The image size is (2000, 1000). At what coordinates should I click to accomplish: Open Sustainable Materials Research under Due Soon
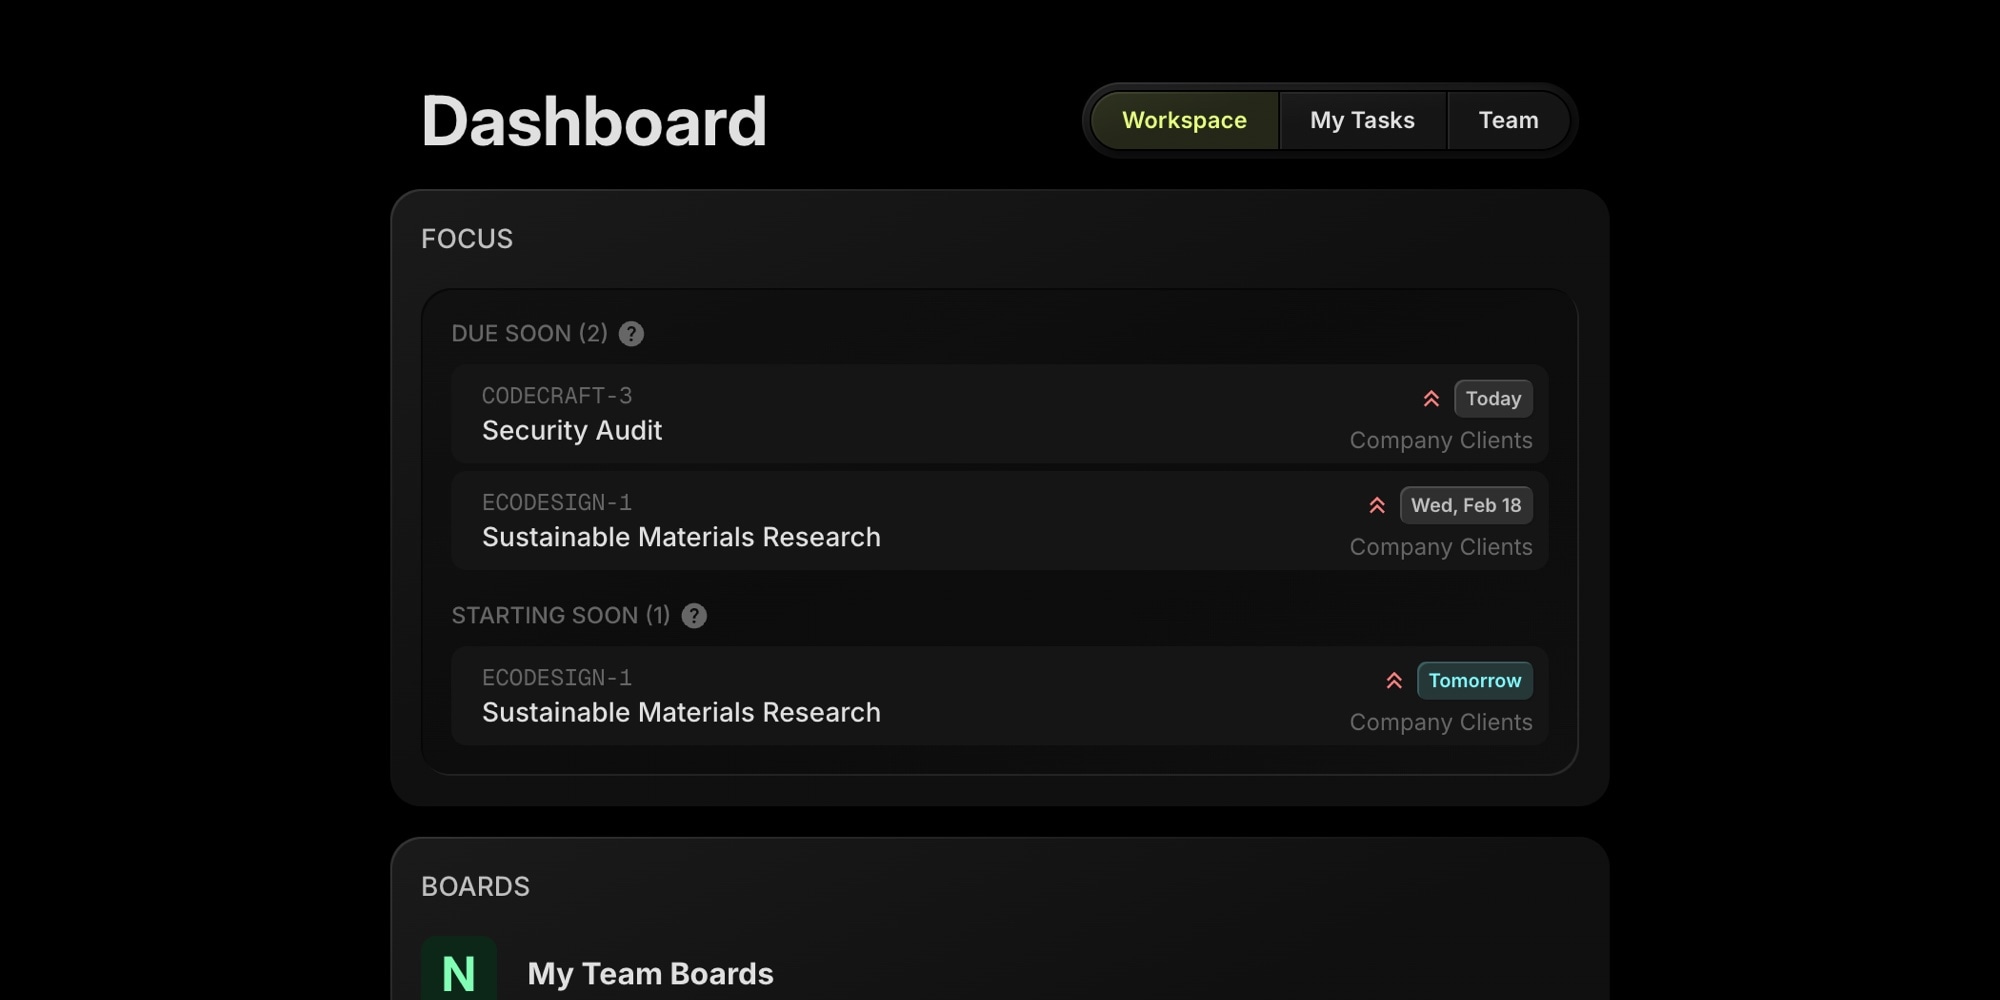681,538
